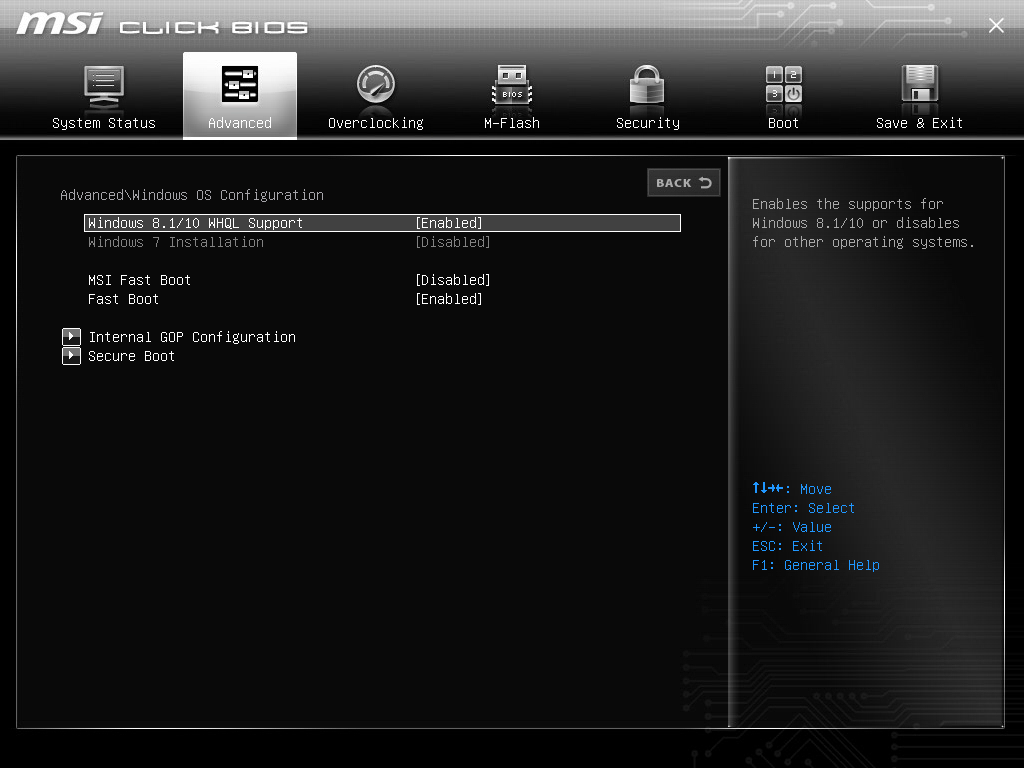Open Internal GOP Configuration submenu

[192, 337]
